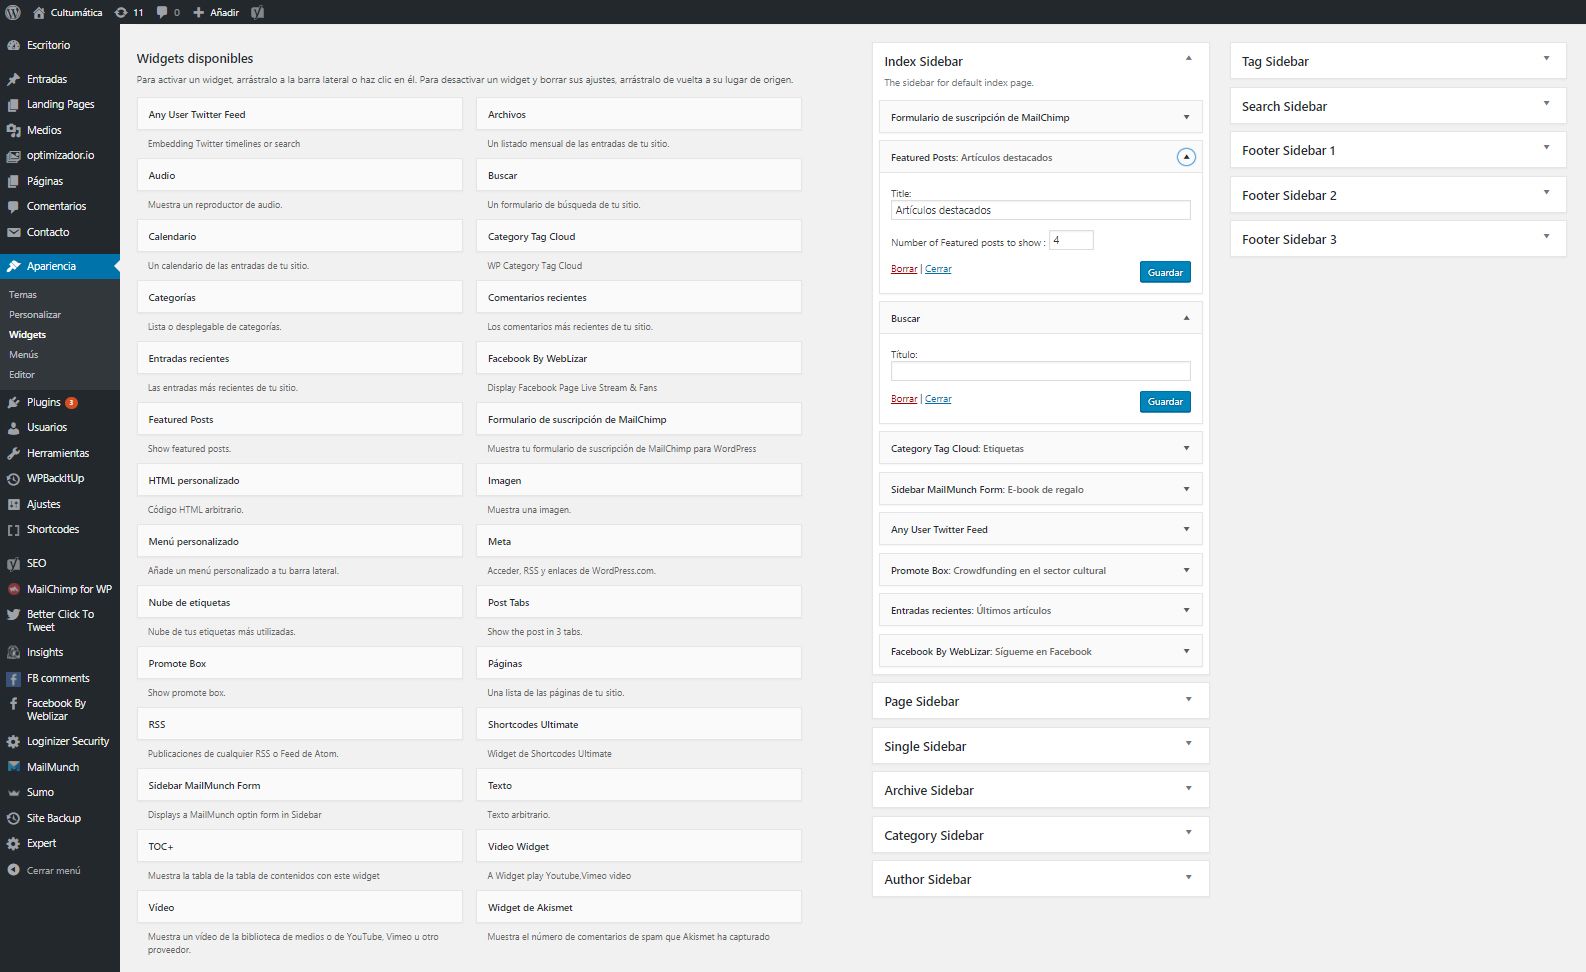Collapse the Index Sidebar panel
The image size is (1586, 972).
pyautogui.click(x=1188, y=58)
